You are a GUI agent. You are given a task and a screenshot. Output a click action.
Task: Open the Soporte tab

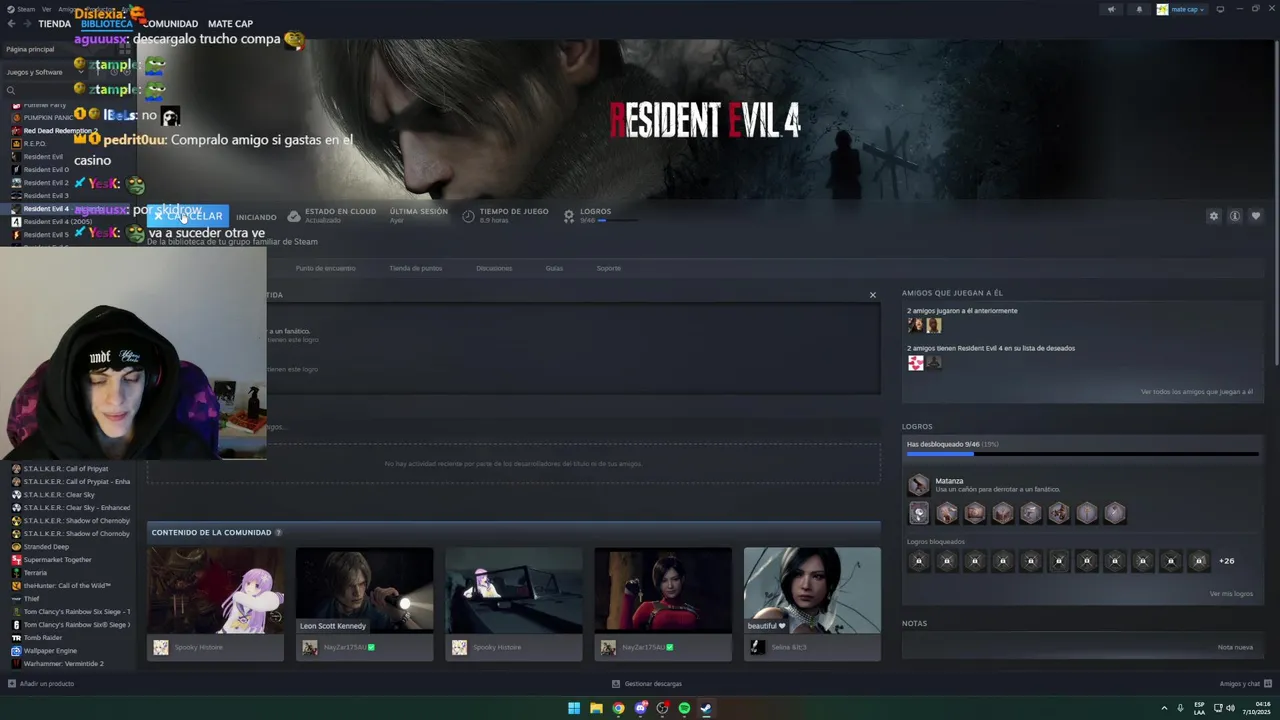coord(609,268)
